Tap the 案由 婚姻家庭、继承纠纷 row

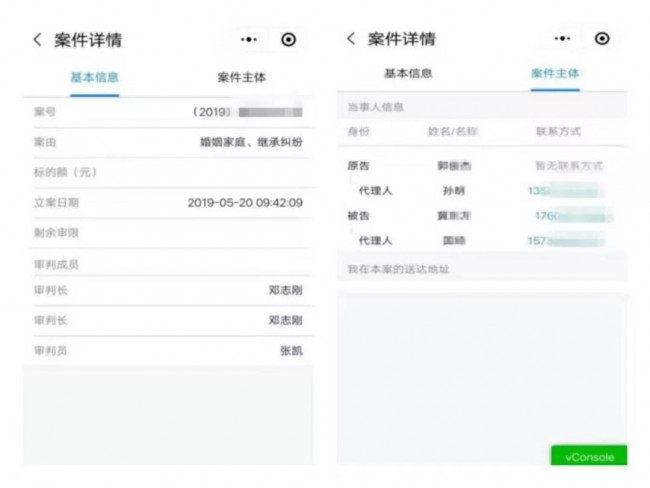click(168, 142)
